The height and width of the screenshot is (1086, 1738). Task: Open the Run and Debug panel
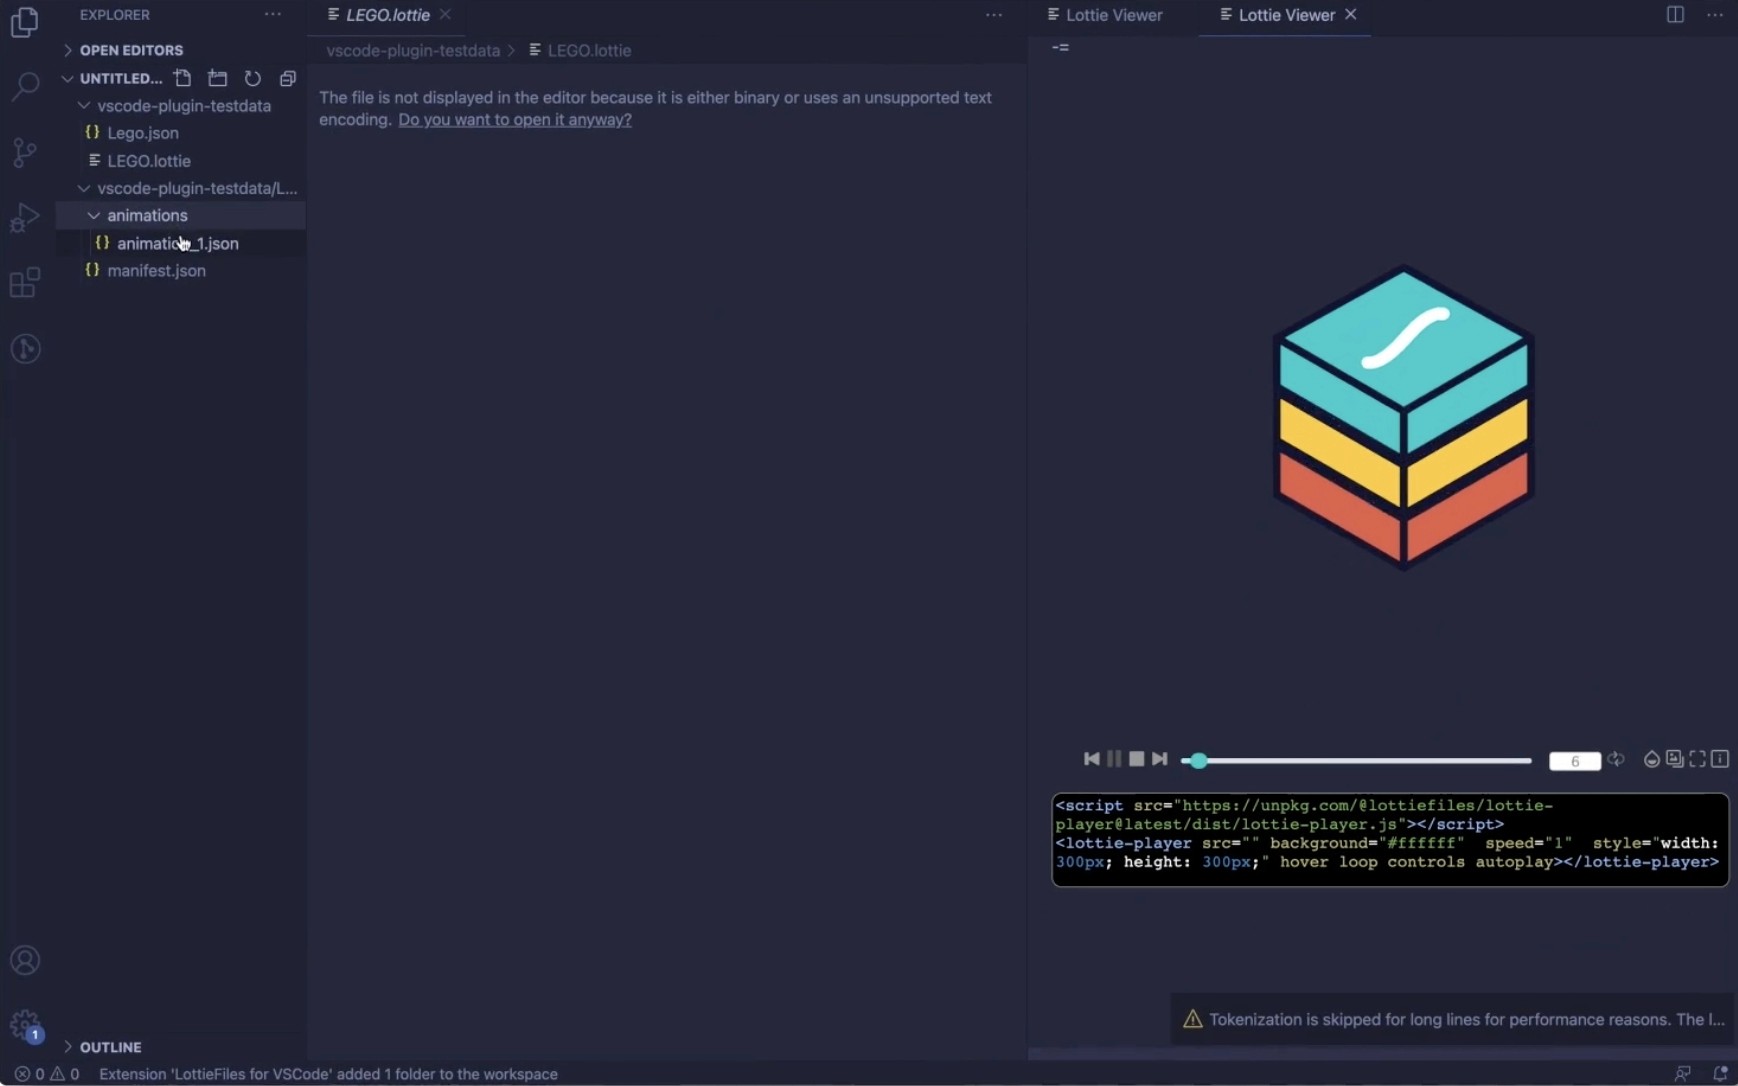point(24,217)
